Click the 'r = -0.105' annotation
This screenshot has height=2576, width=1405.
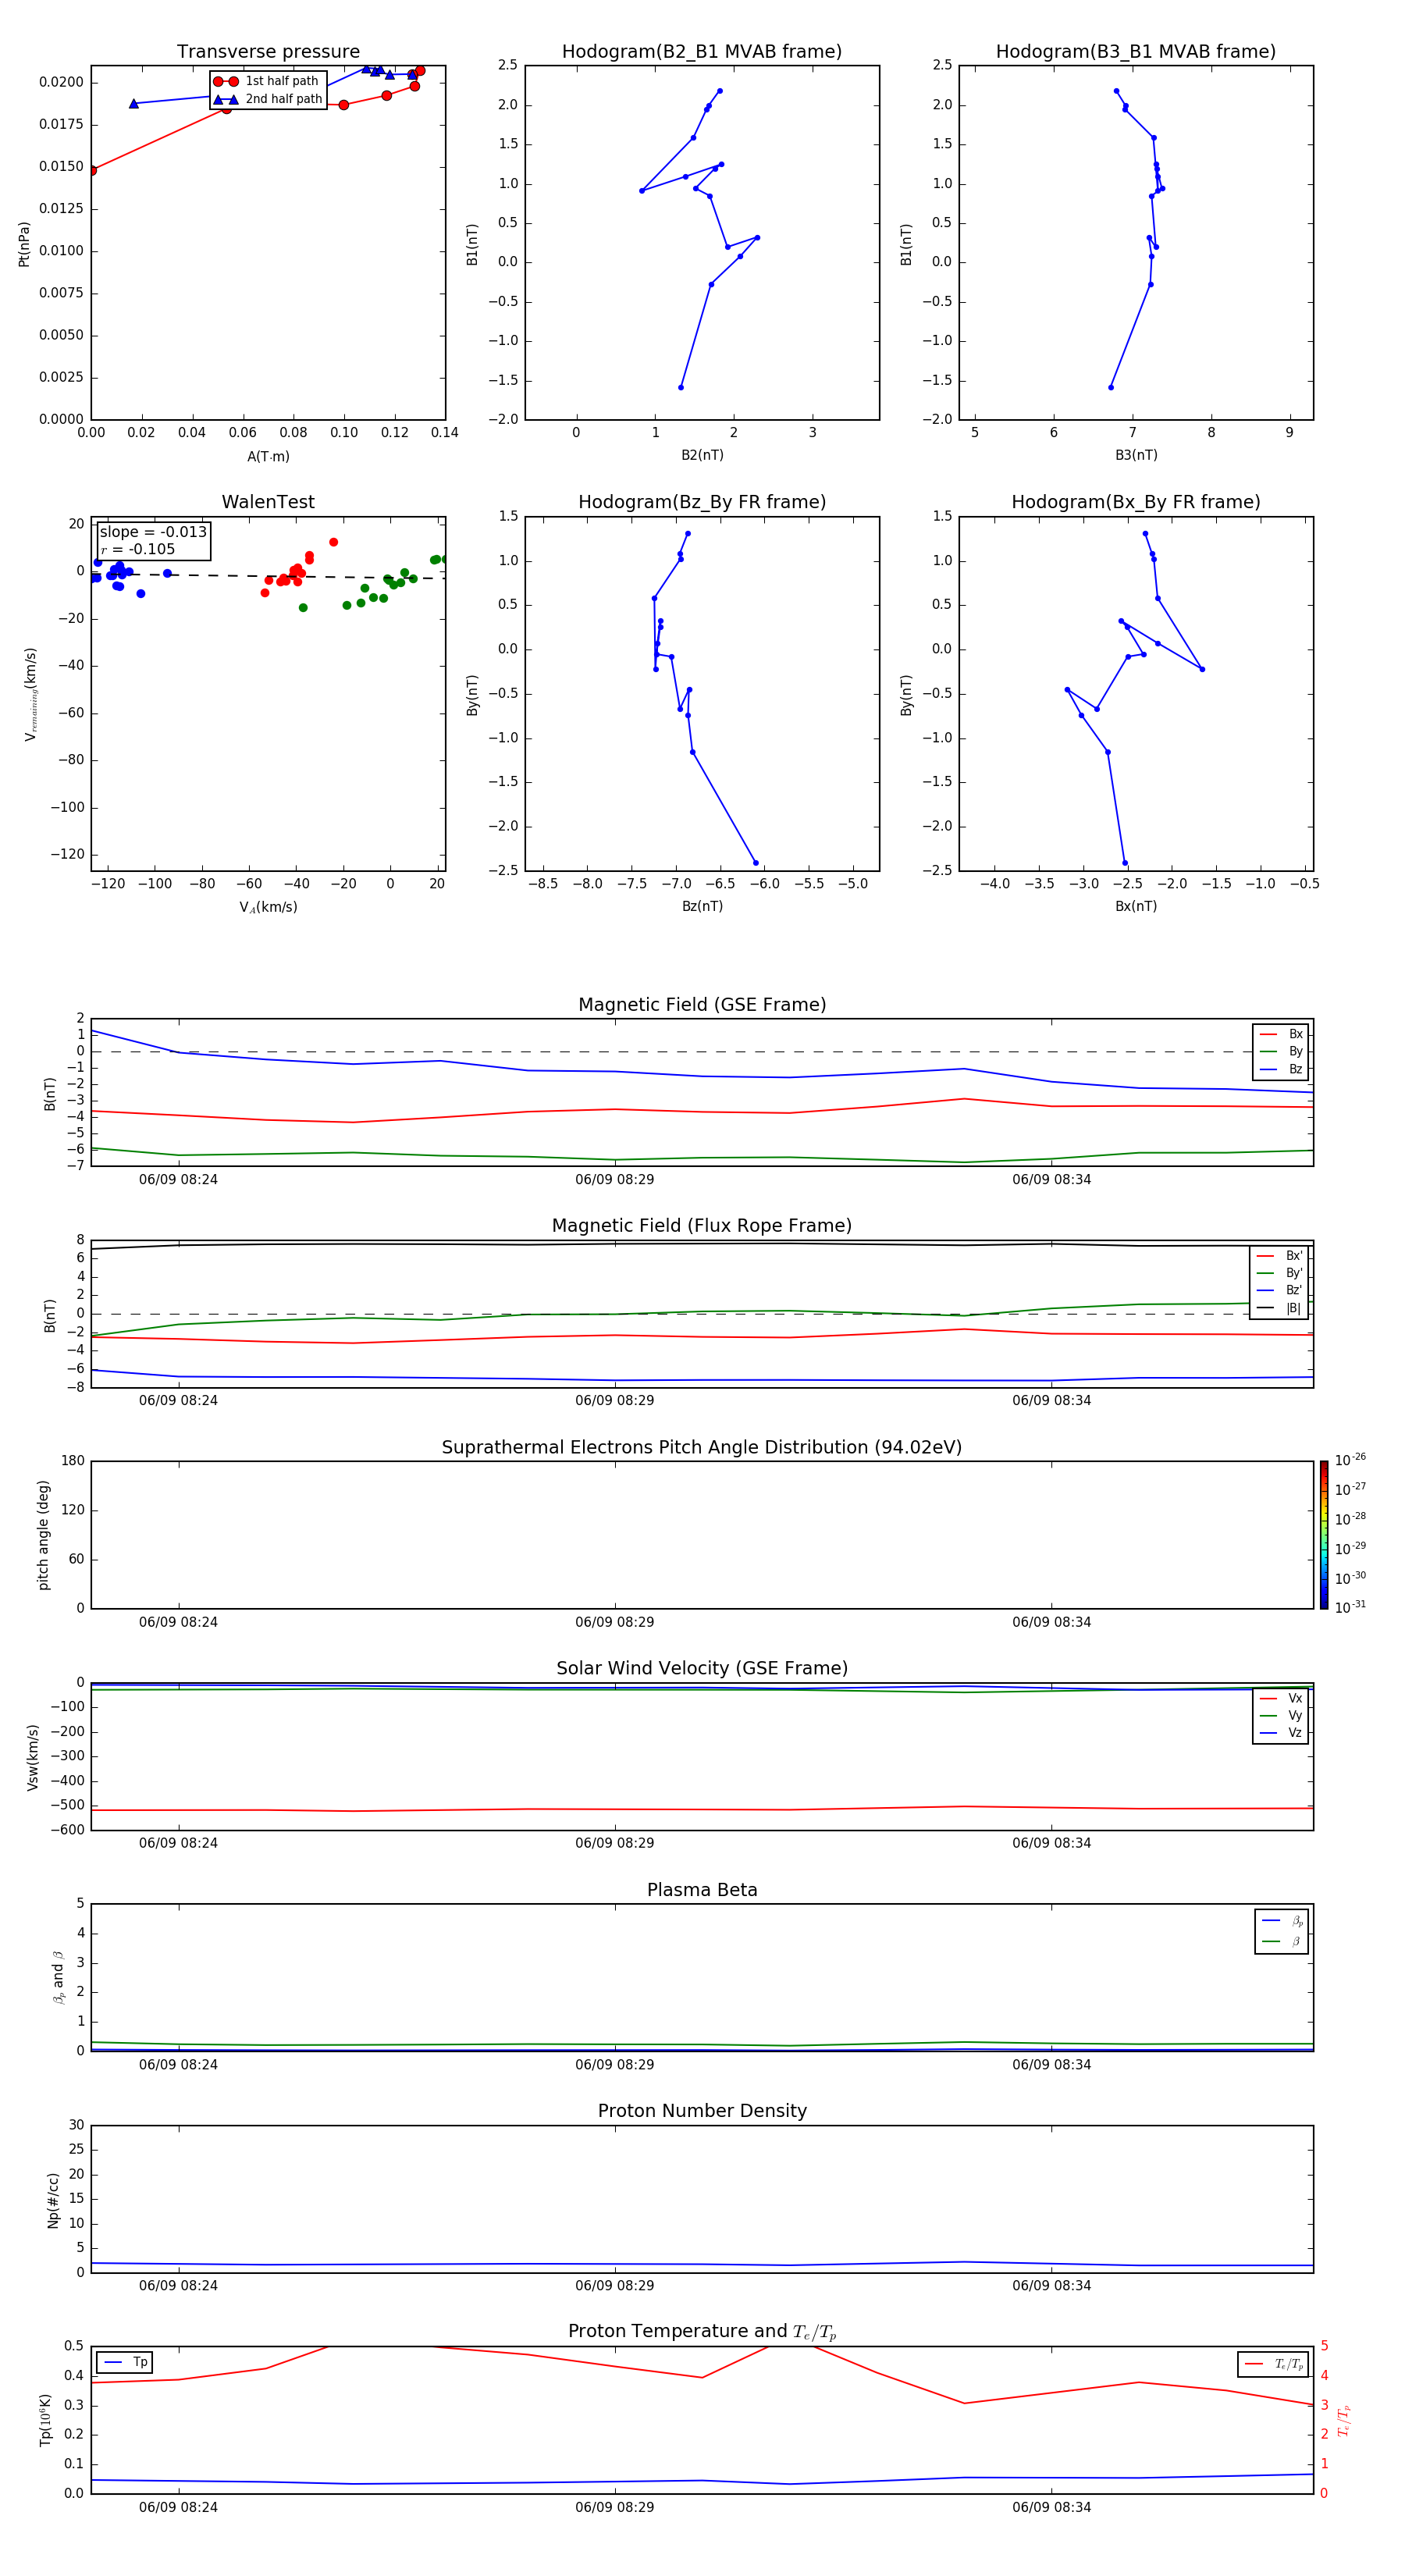coord(138,549)
